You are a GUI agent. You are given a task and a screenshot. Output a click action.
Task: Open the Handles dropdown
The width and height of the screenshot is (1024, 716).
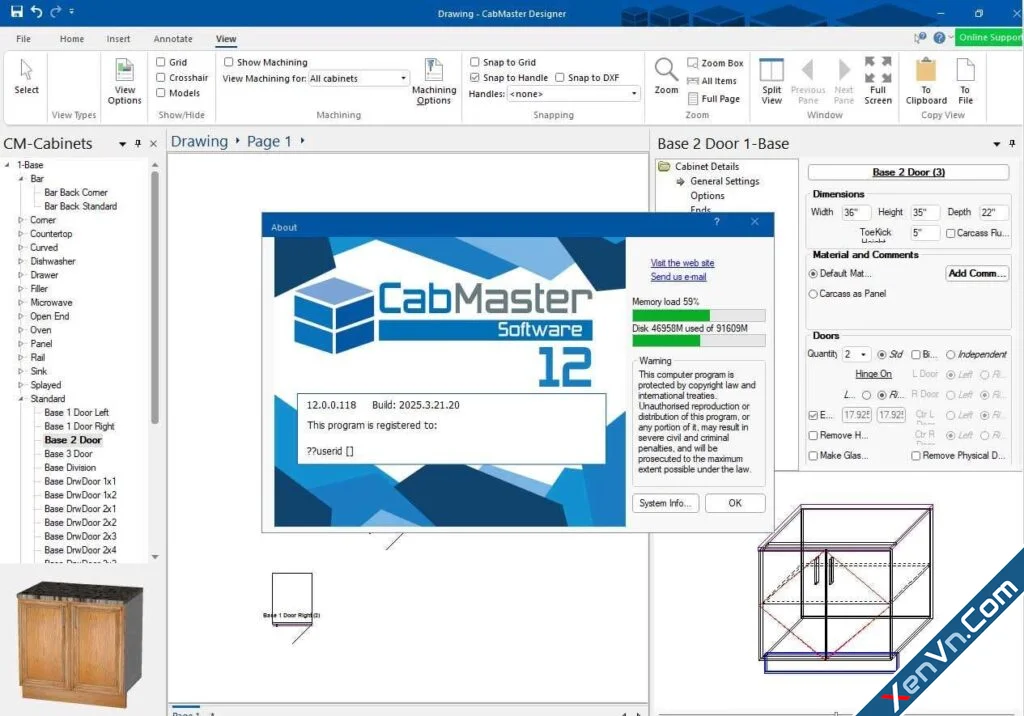[633, 94]
